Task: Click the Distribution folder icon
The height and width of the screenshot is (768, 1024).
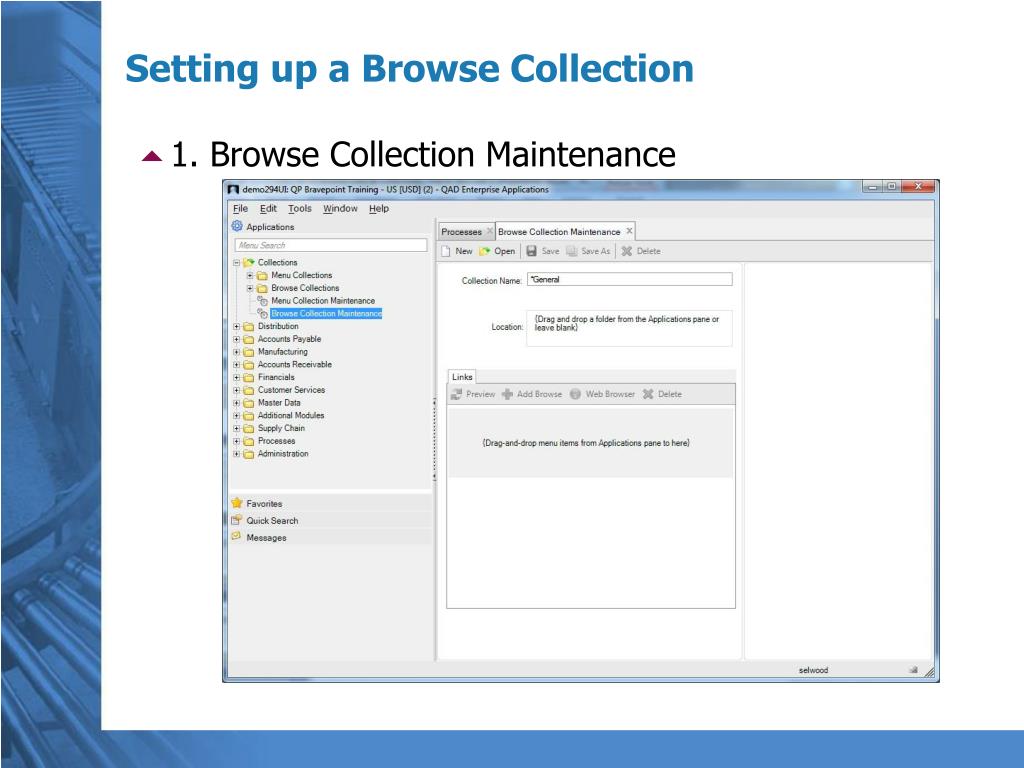Action: coord(249,327)
